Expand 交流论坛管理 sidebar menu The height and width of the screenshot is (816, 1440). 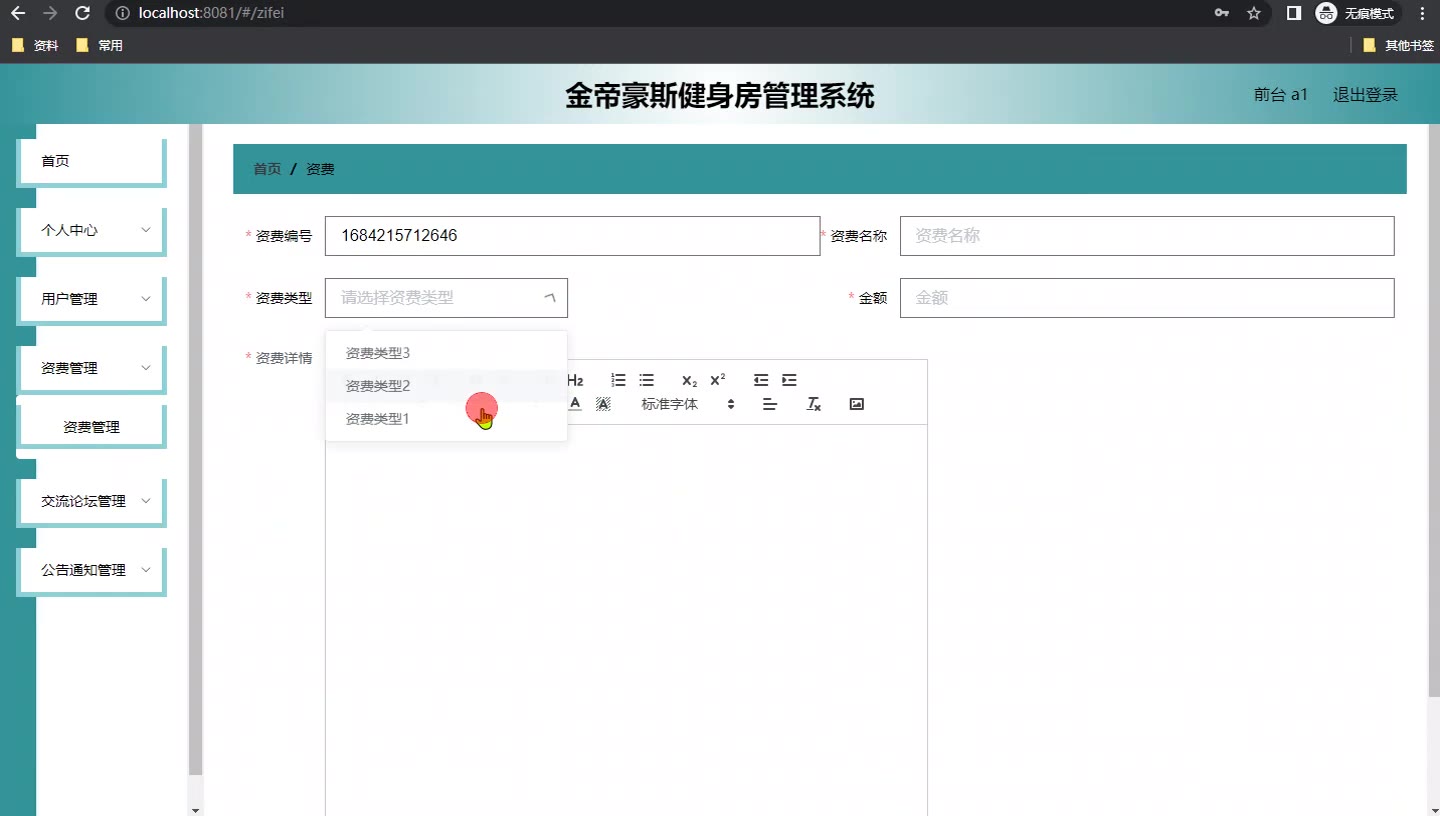pyautogui.click(x=91, y=501)
